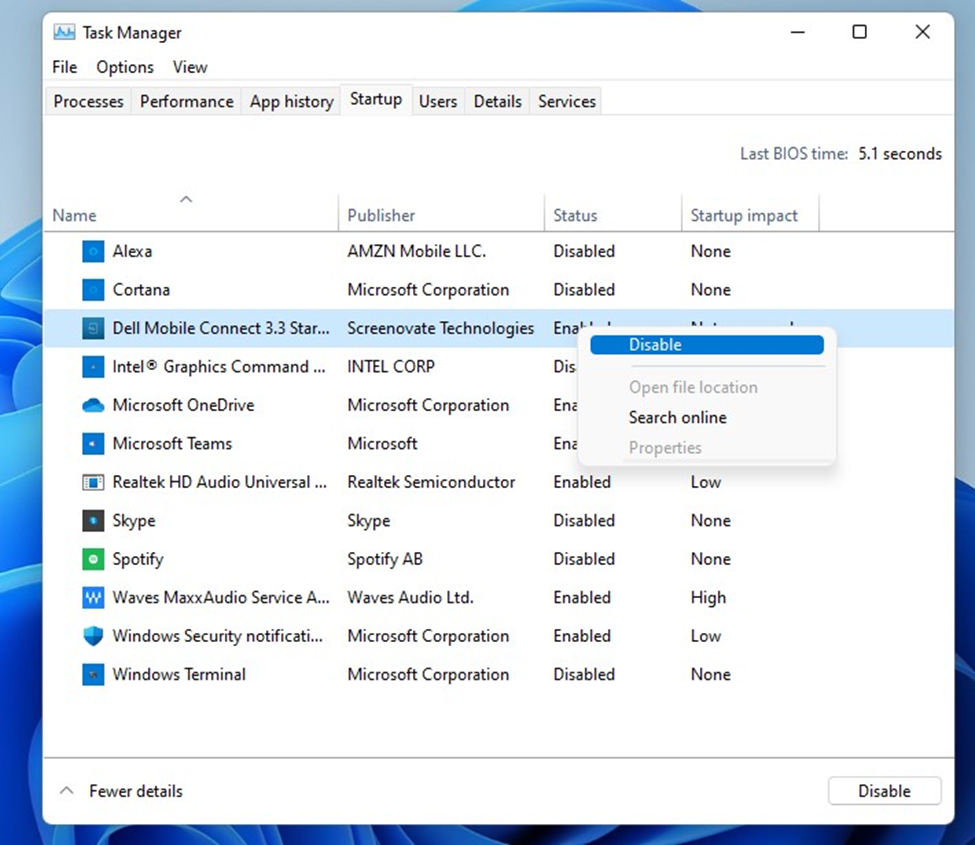Screen dimensions: 975x845
Task: Click the Microsoft Teams icon
Action: [x=93, y=444]
